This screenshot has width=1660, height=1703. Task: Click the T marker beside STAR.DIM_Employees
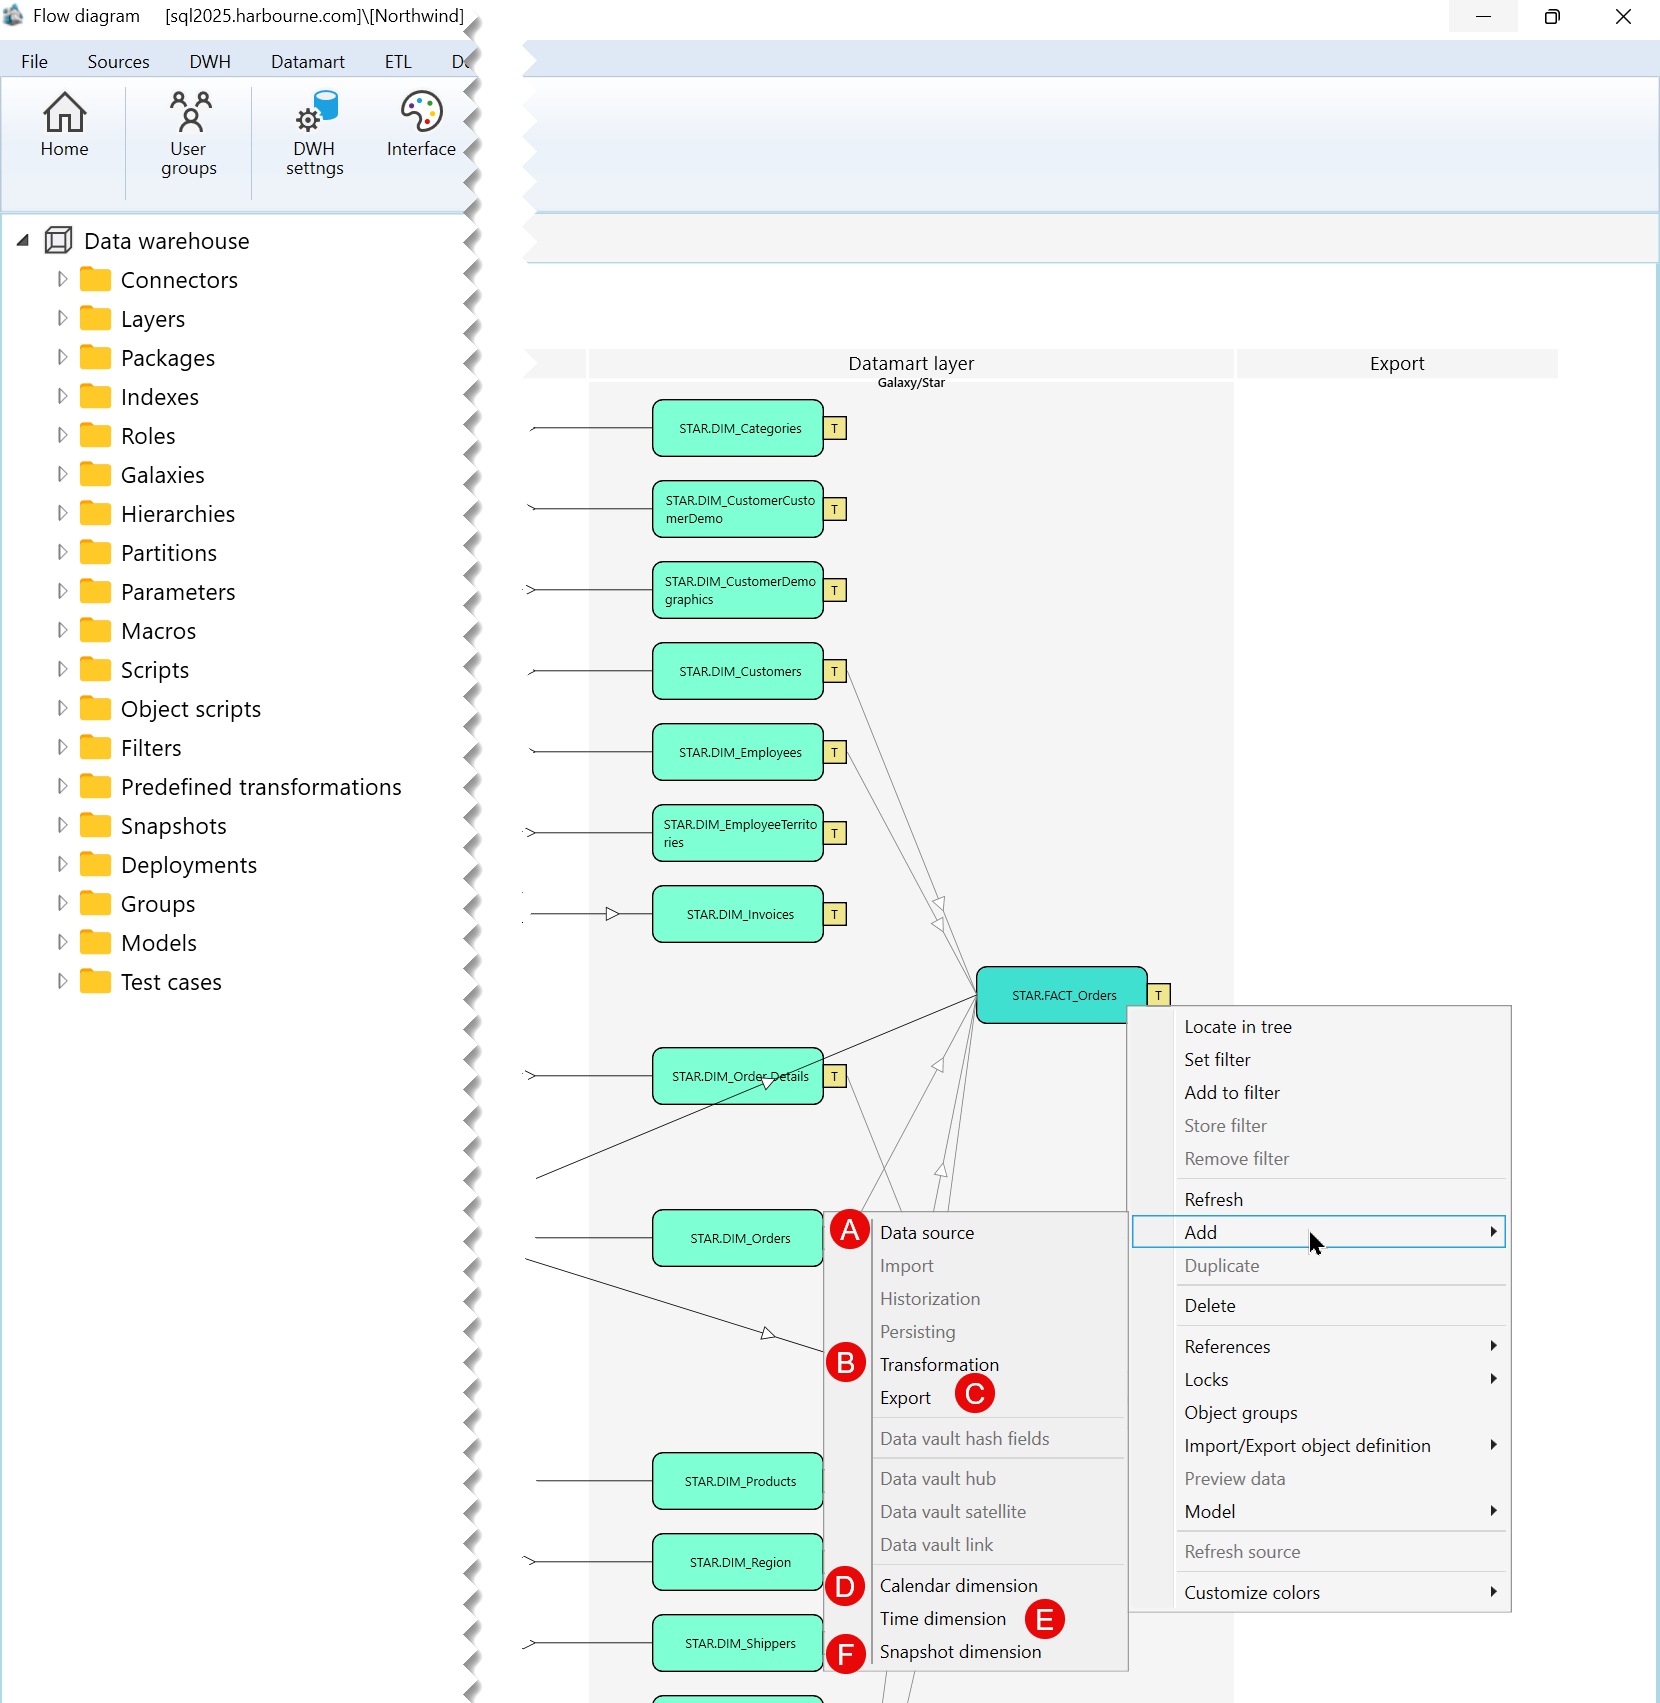coord(835,752)
